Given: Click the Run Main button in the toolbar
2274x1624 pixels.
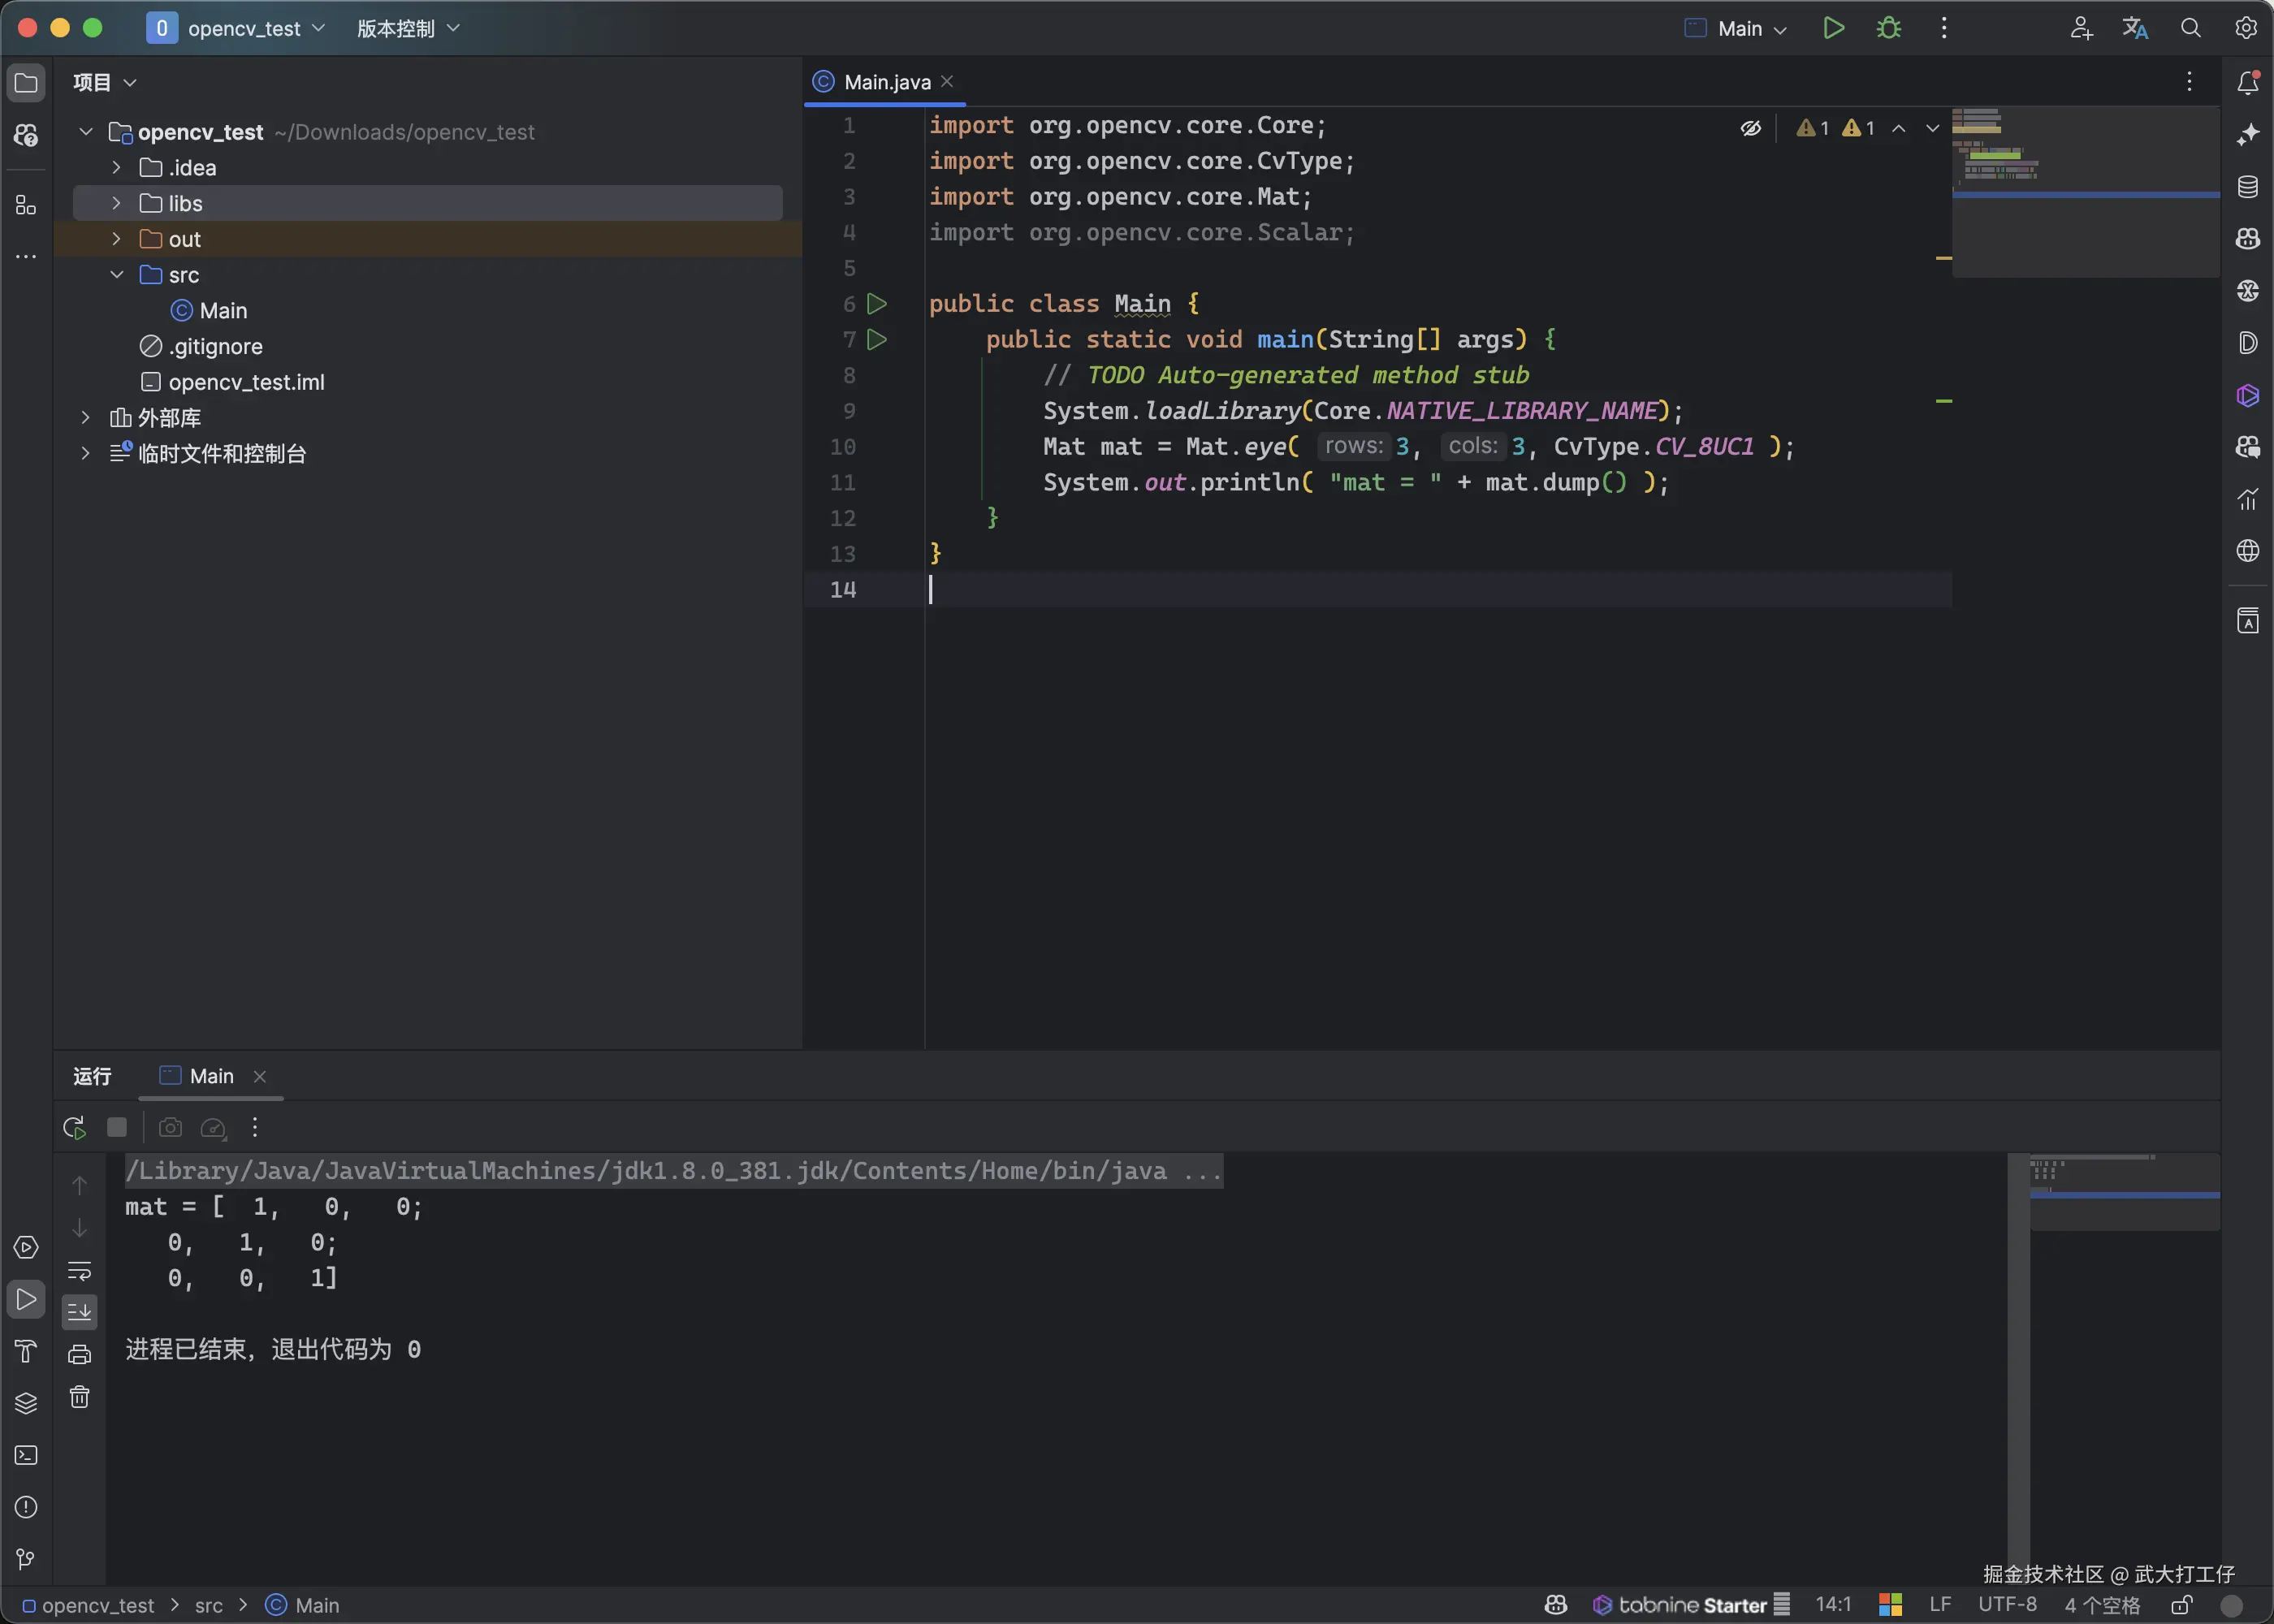Looking at the screenshot, I should click(1833, 28).
